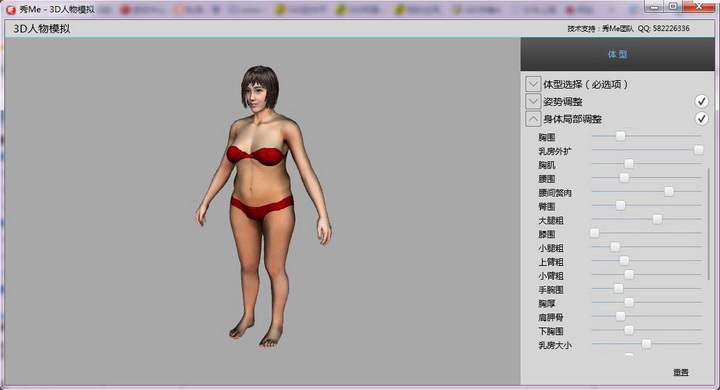Click the 上臂粗 slider handle

(624, 260)
